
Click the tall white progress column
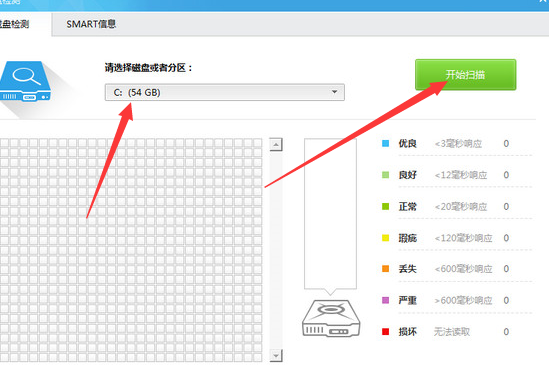tap(330, 214)
